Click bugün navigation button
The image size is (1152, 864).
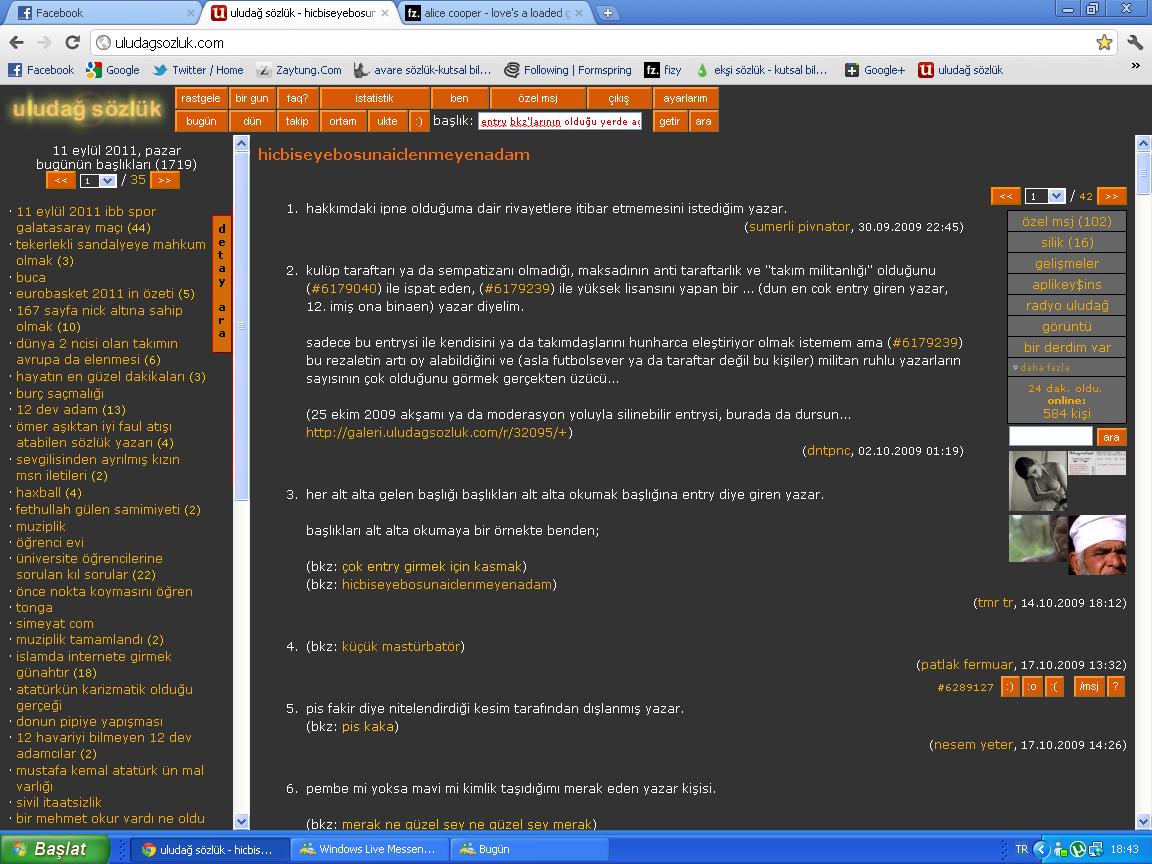tap(201, 121)
